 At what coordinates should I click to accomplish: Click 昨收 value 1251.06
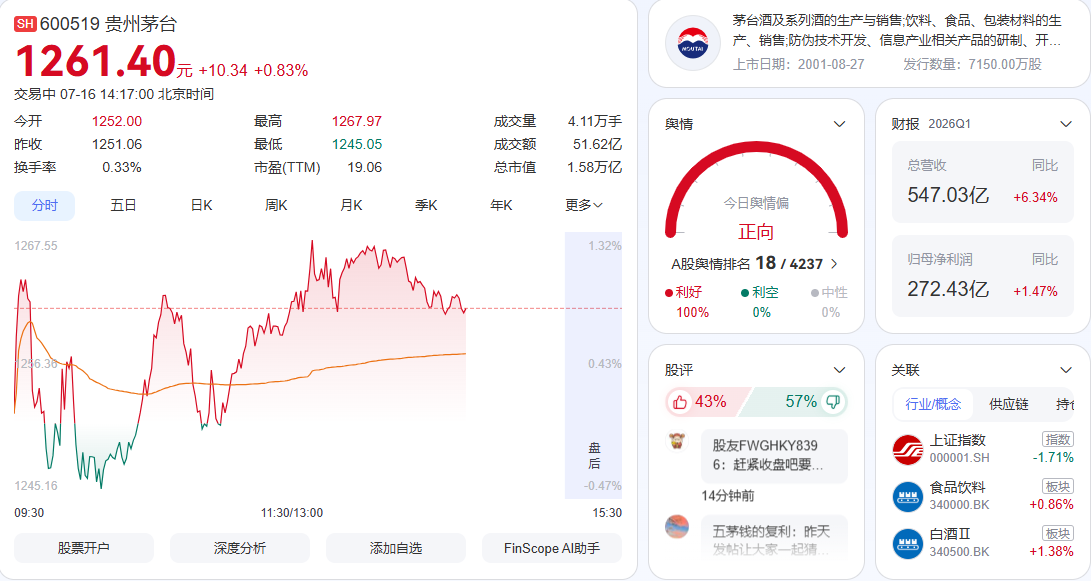(117, 144)
